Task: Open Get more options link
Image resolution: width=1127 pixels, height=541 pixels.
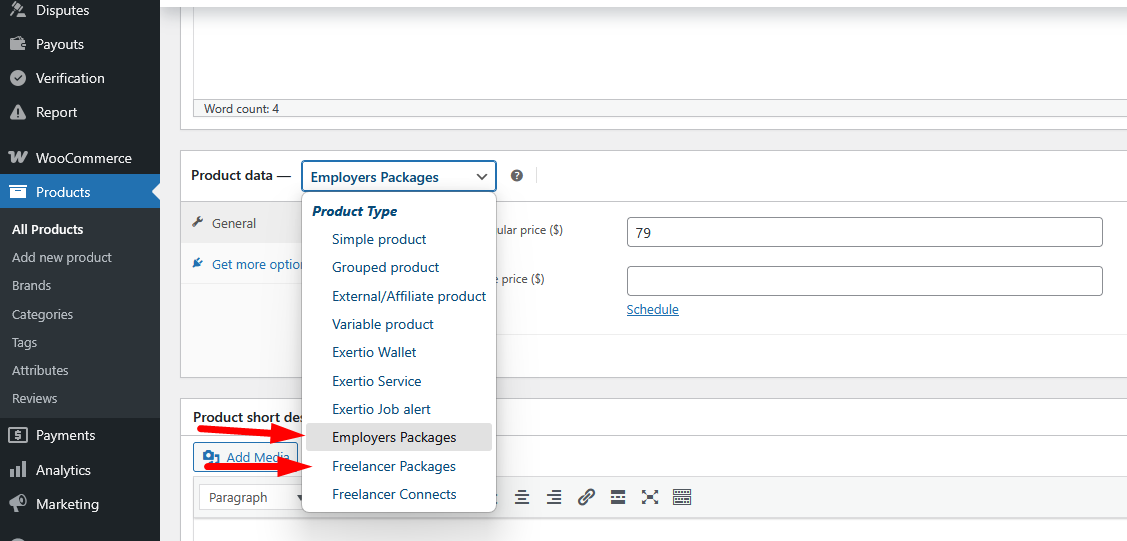Action: tap(257, 264)
